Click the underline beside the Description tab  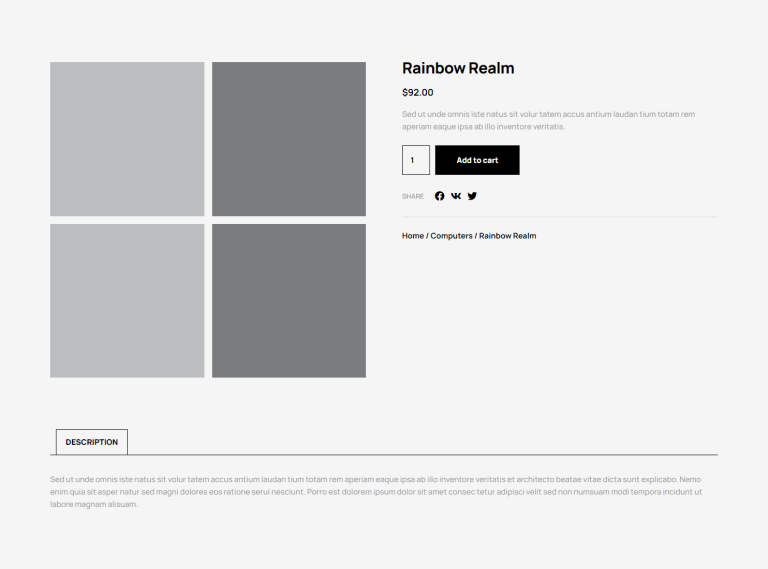[420, 455]
